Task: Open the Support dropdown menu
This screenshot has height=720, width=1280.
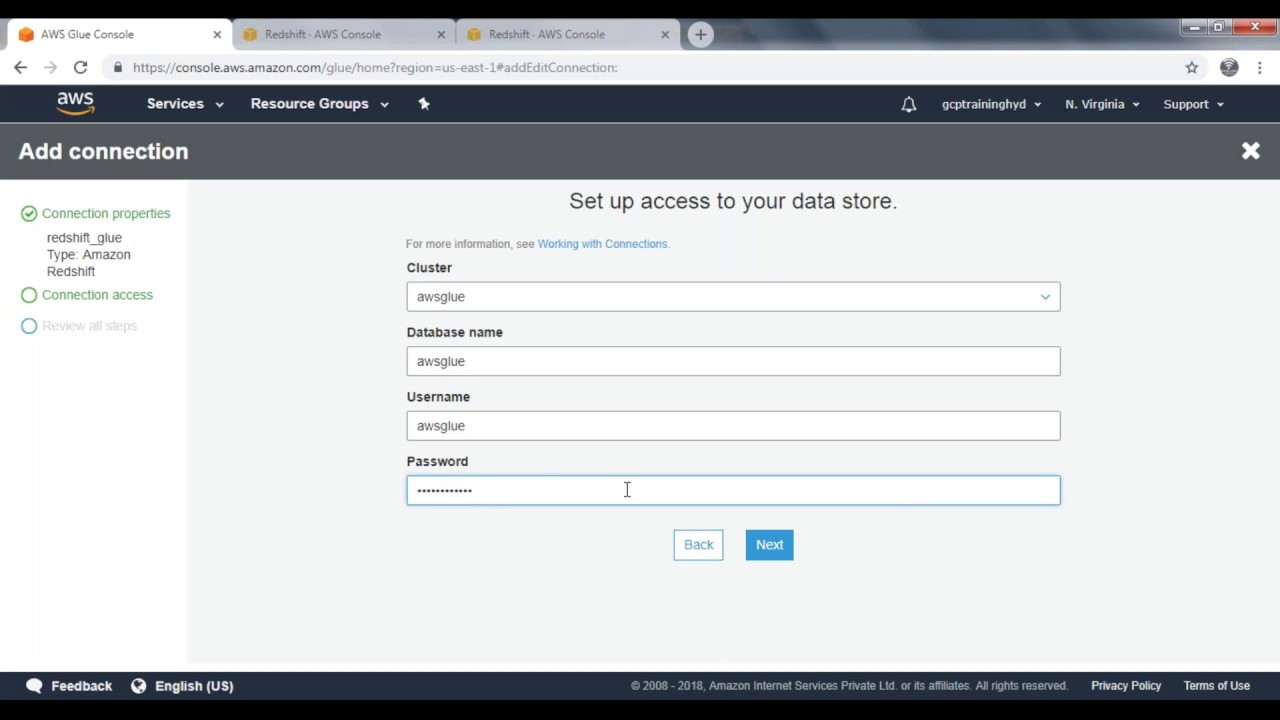Action: tap(1193, 104)
